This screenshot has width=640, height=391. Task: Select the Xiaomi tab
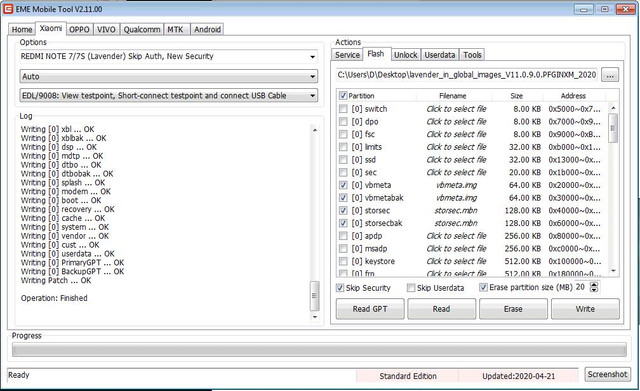coord(51,28)
